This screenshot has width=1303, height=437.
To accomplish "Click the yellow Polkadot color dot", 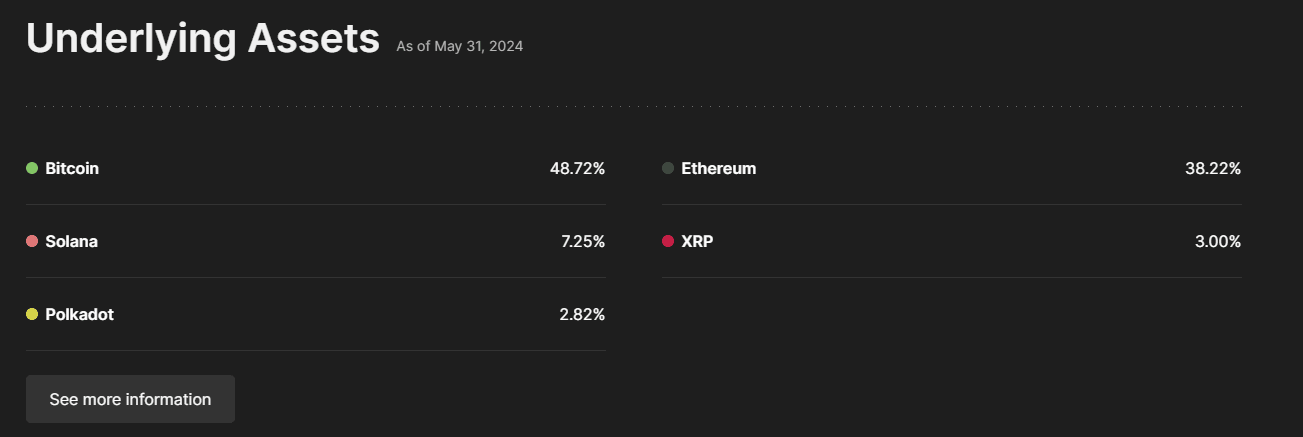I will (x=32, y=314).
